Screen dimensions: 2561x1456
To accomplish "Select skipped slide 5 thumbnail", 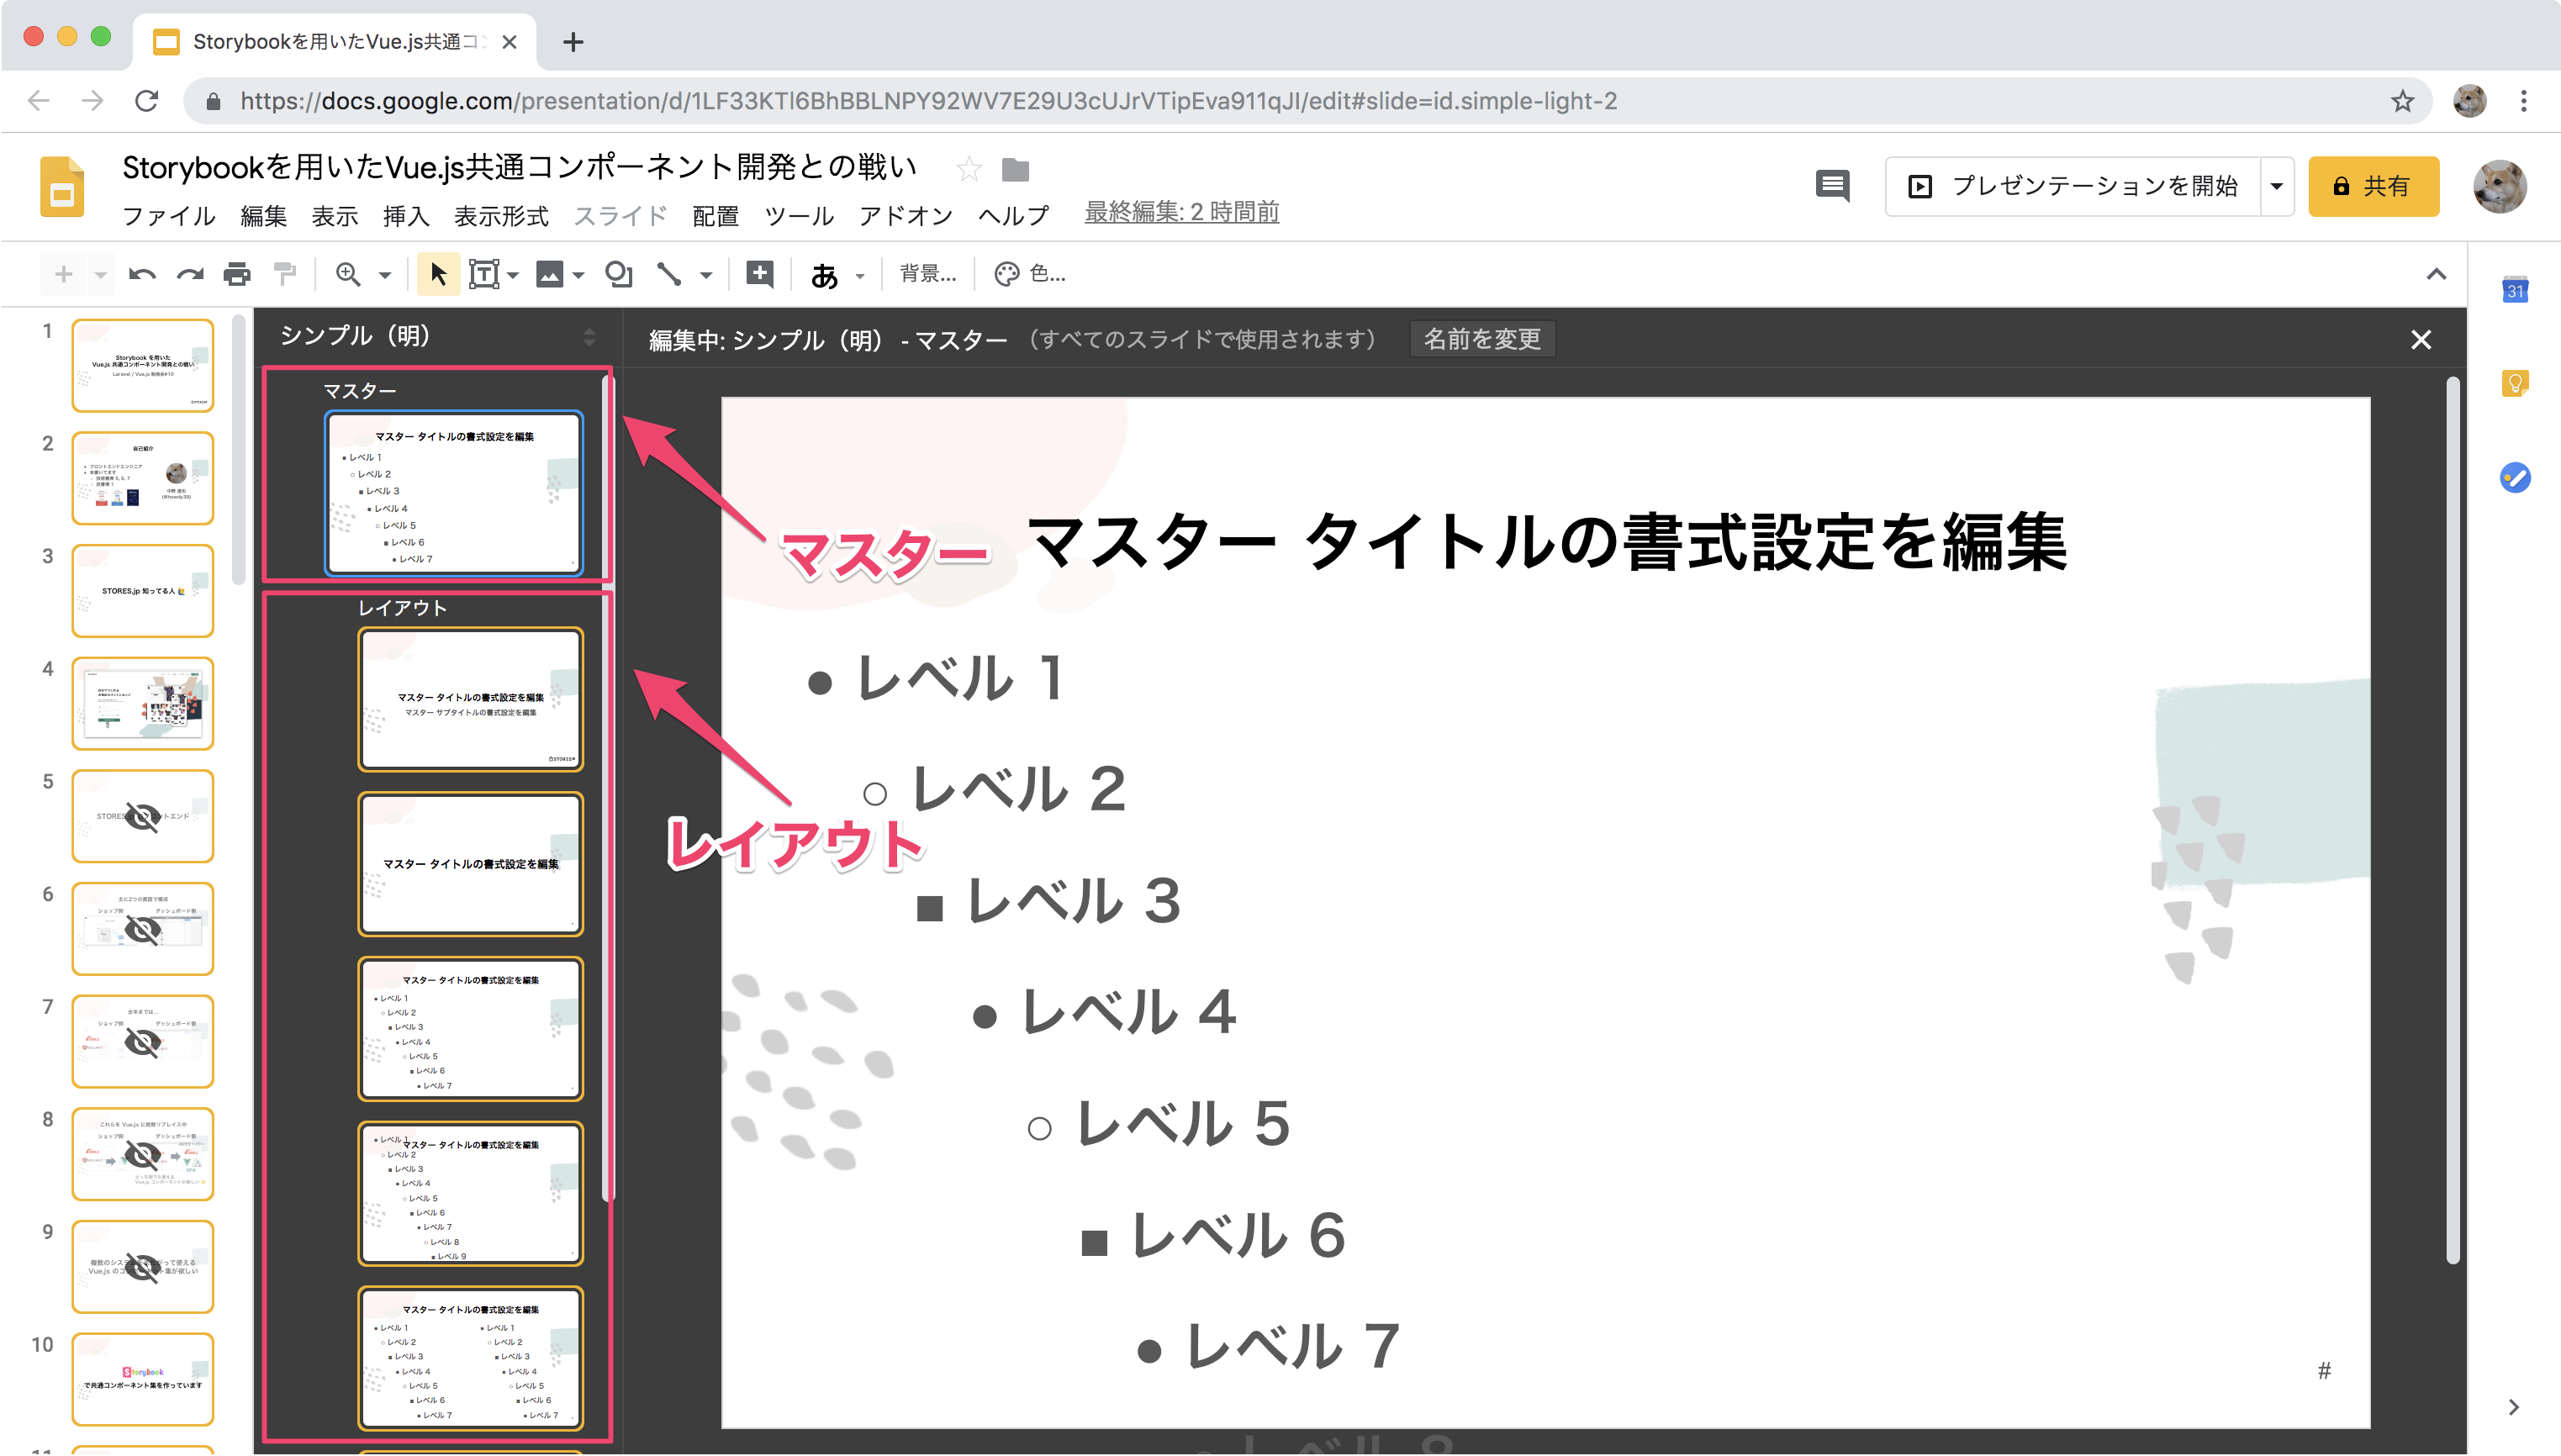I will [x=142, y=816].
